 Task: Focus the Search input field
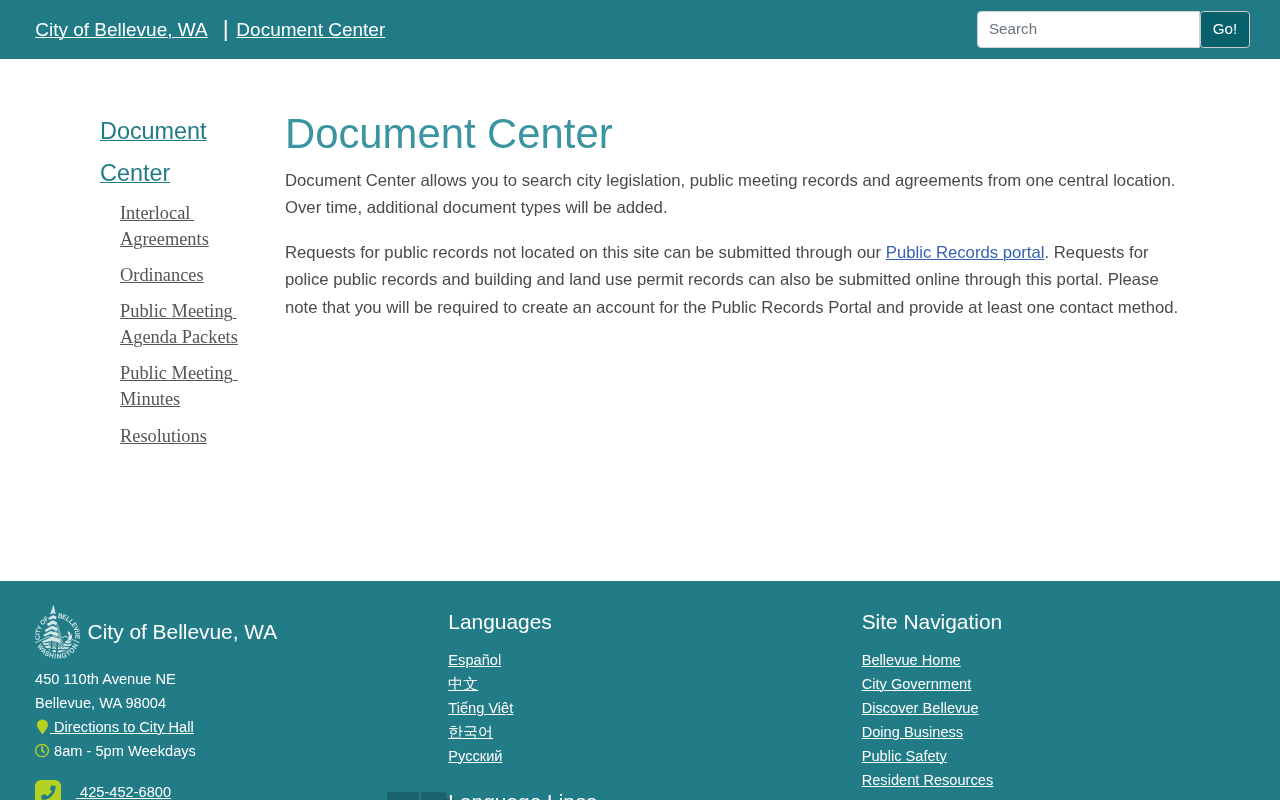1088,29
